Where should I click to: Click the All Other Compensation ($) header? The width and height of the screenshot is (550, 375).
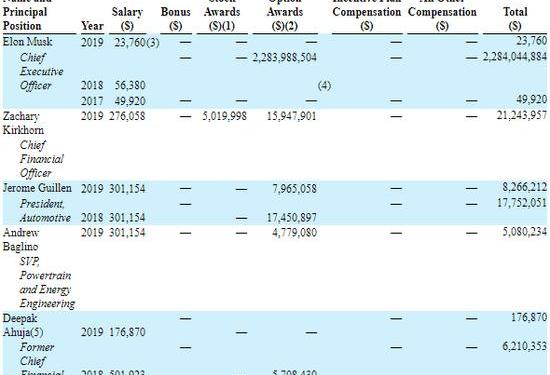442,19
